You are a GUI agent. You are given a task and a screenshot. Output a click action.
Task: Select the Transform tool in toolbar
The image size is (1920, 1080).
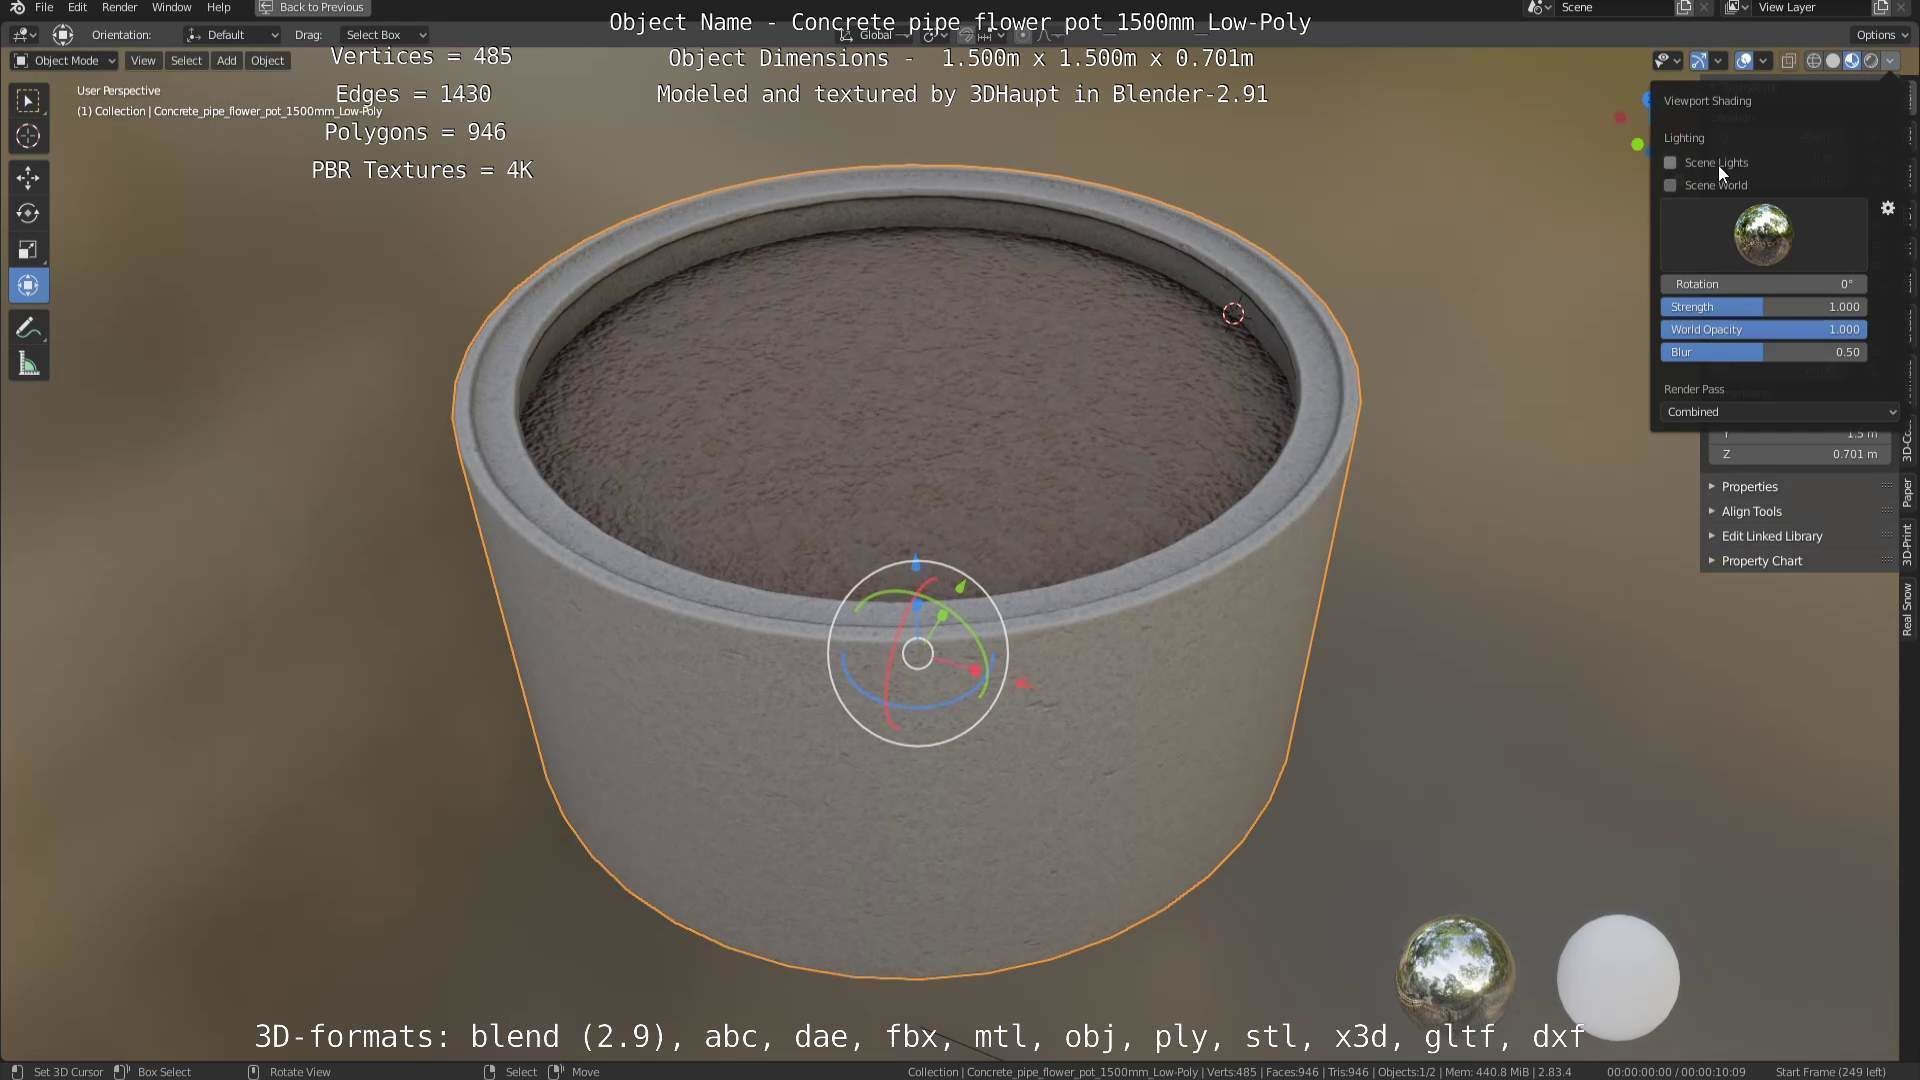click(x=28, y=286)
